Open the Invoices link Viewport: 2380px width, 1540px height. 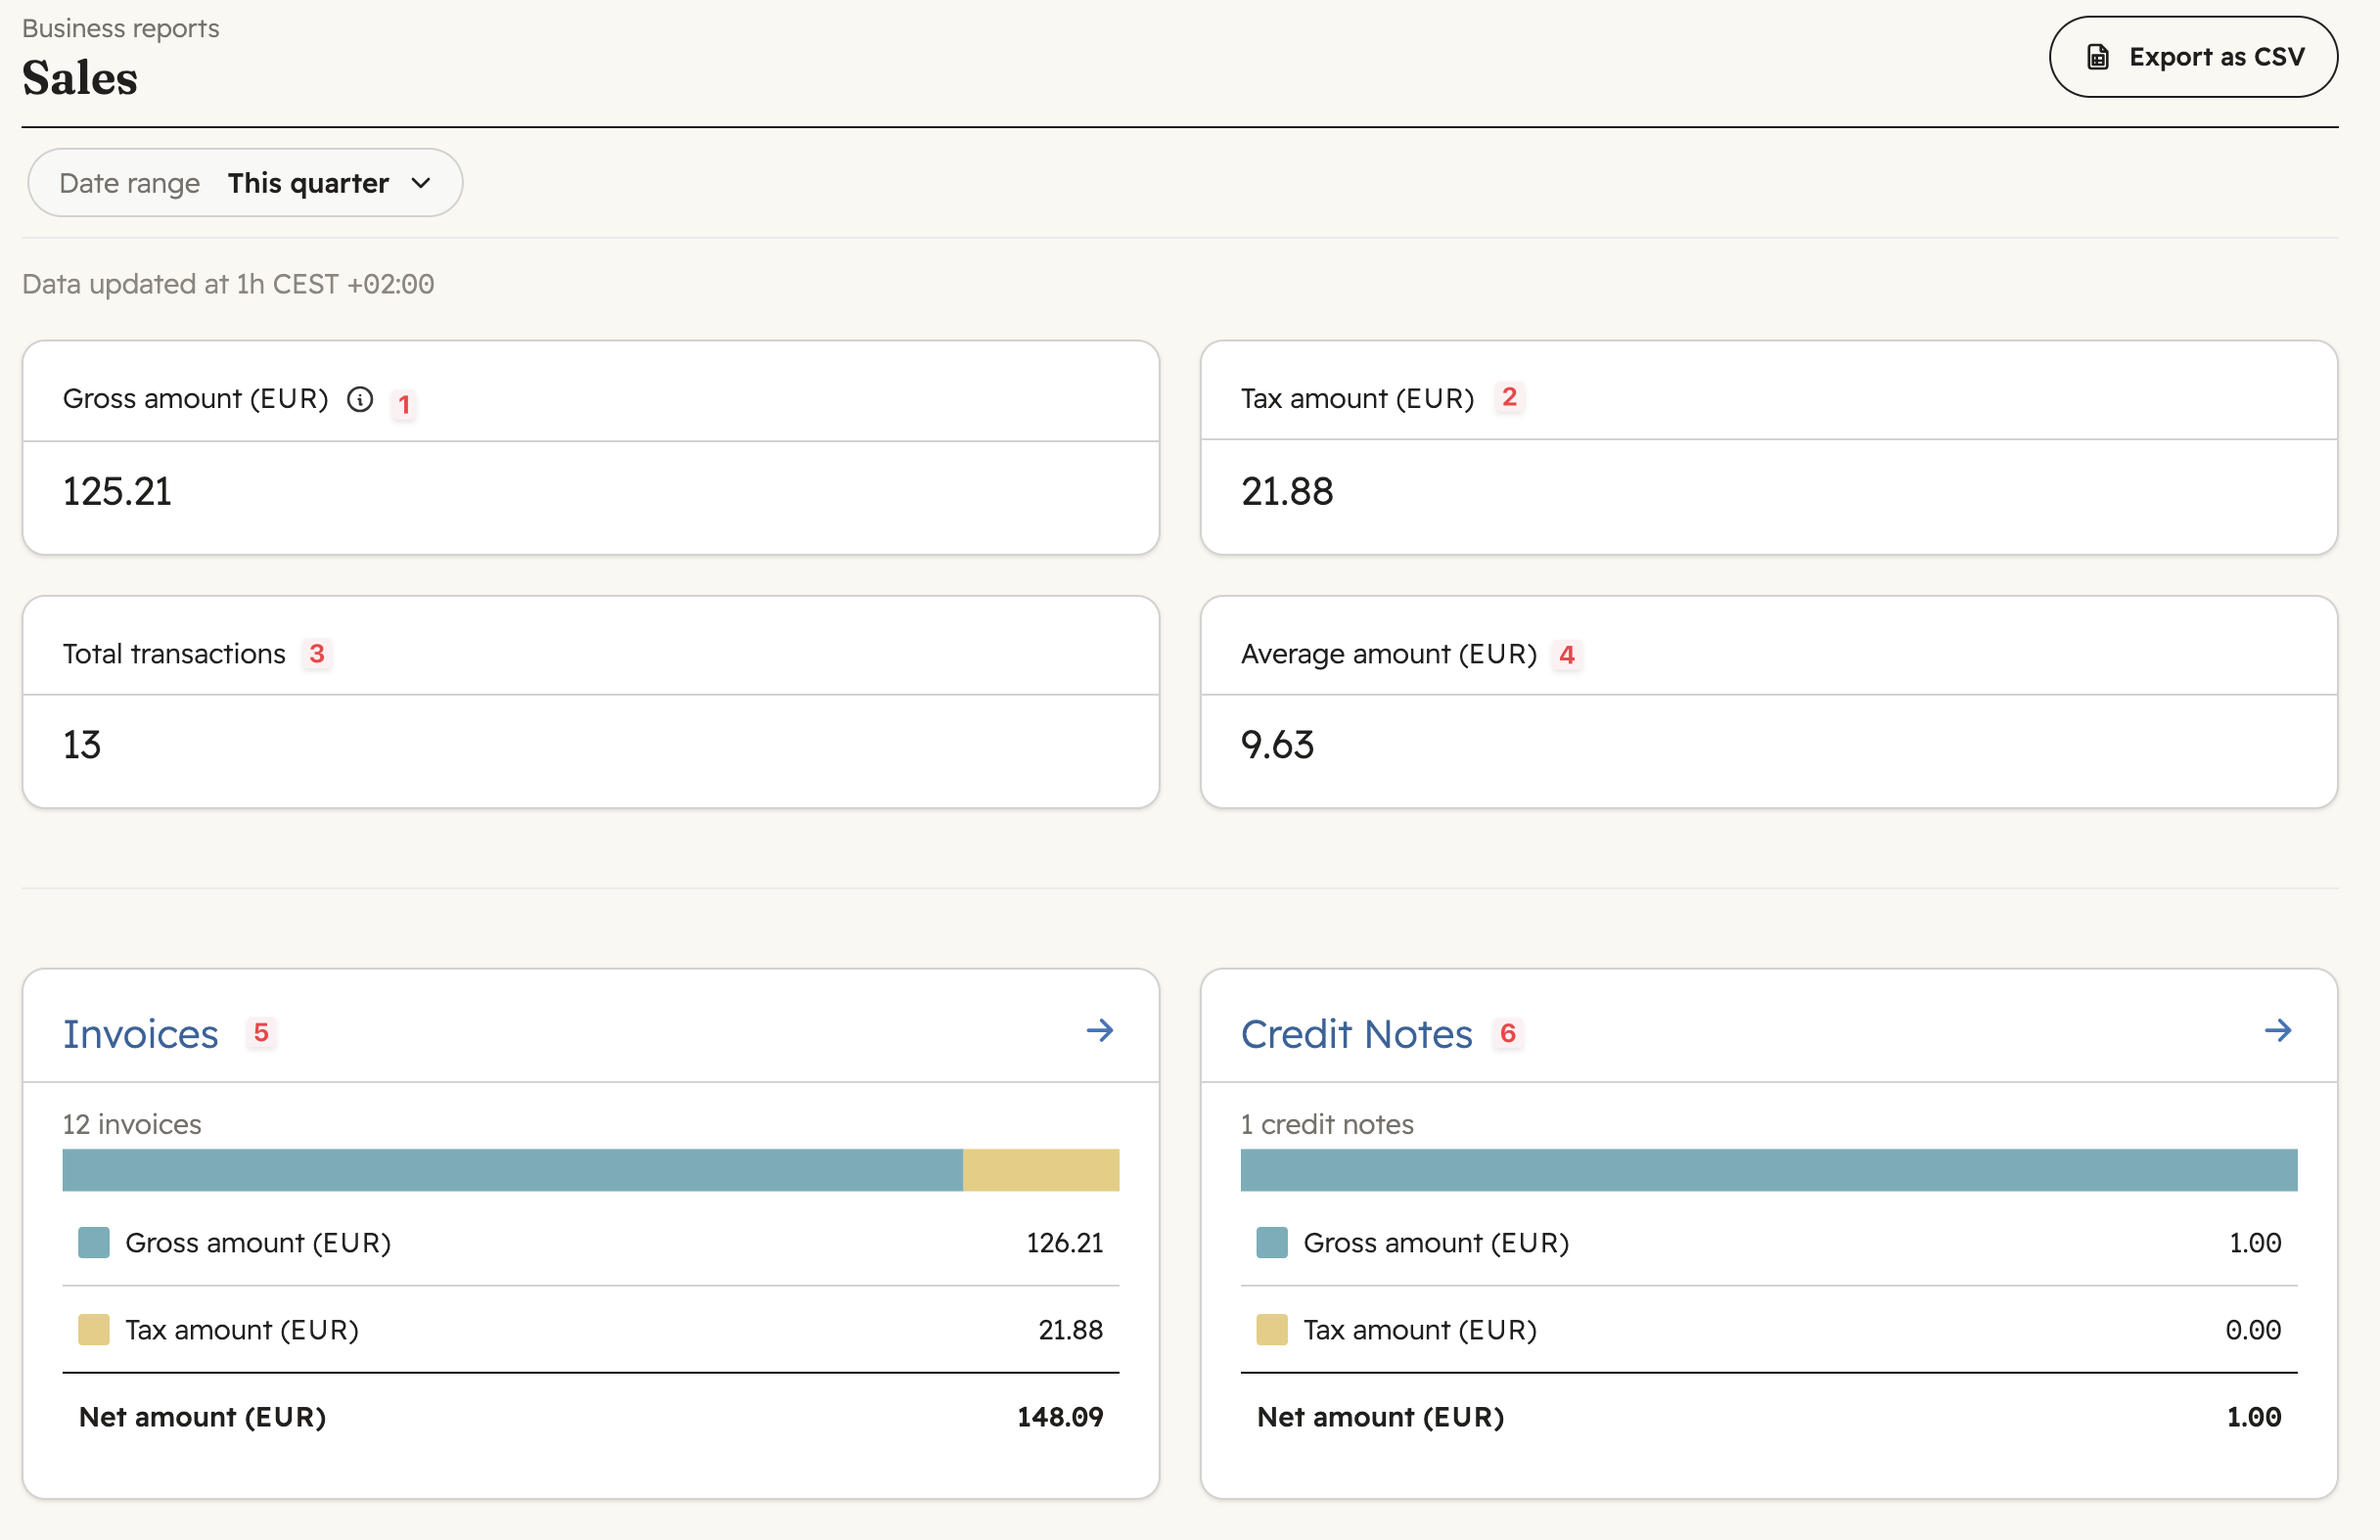(140, 1033)
